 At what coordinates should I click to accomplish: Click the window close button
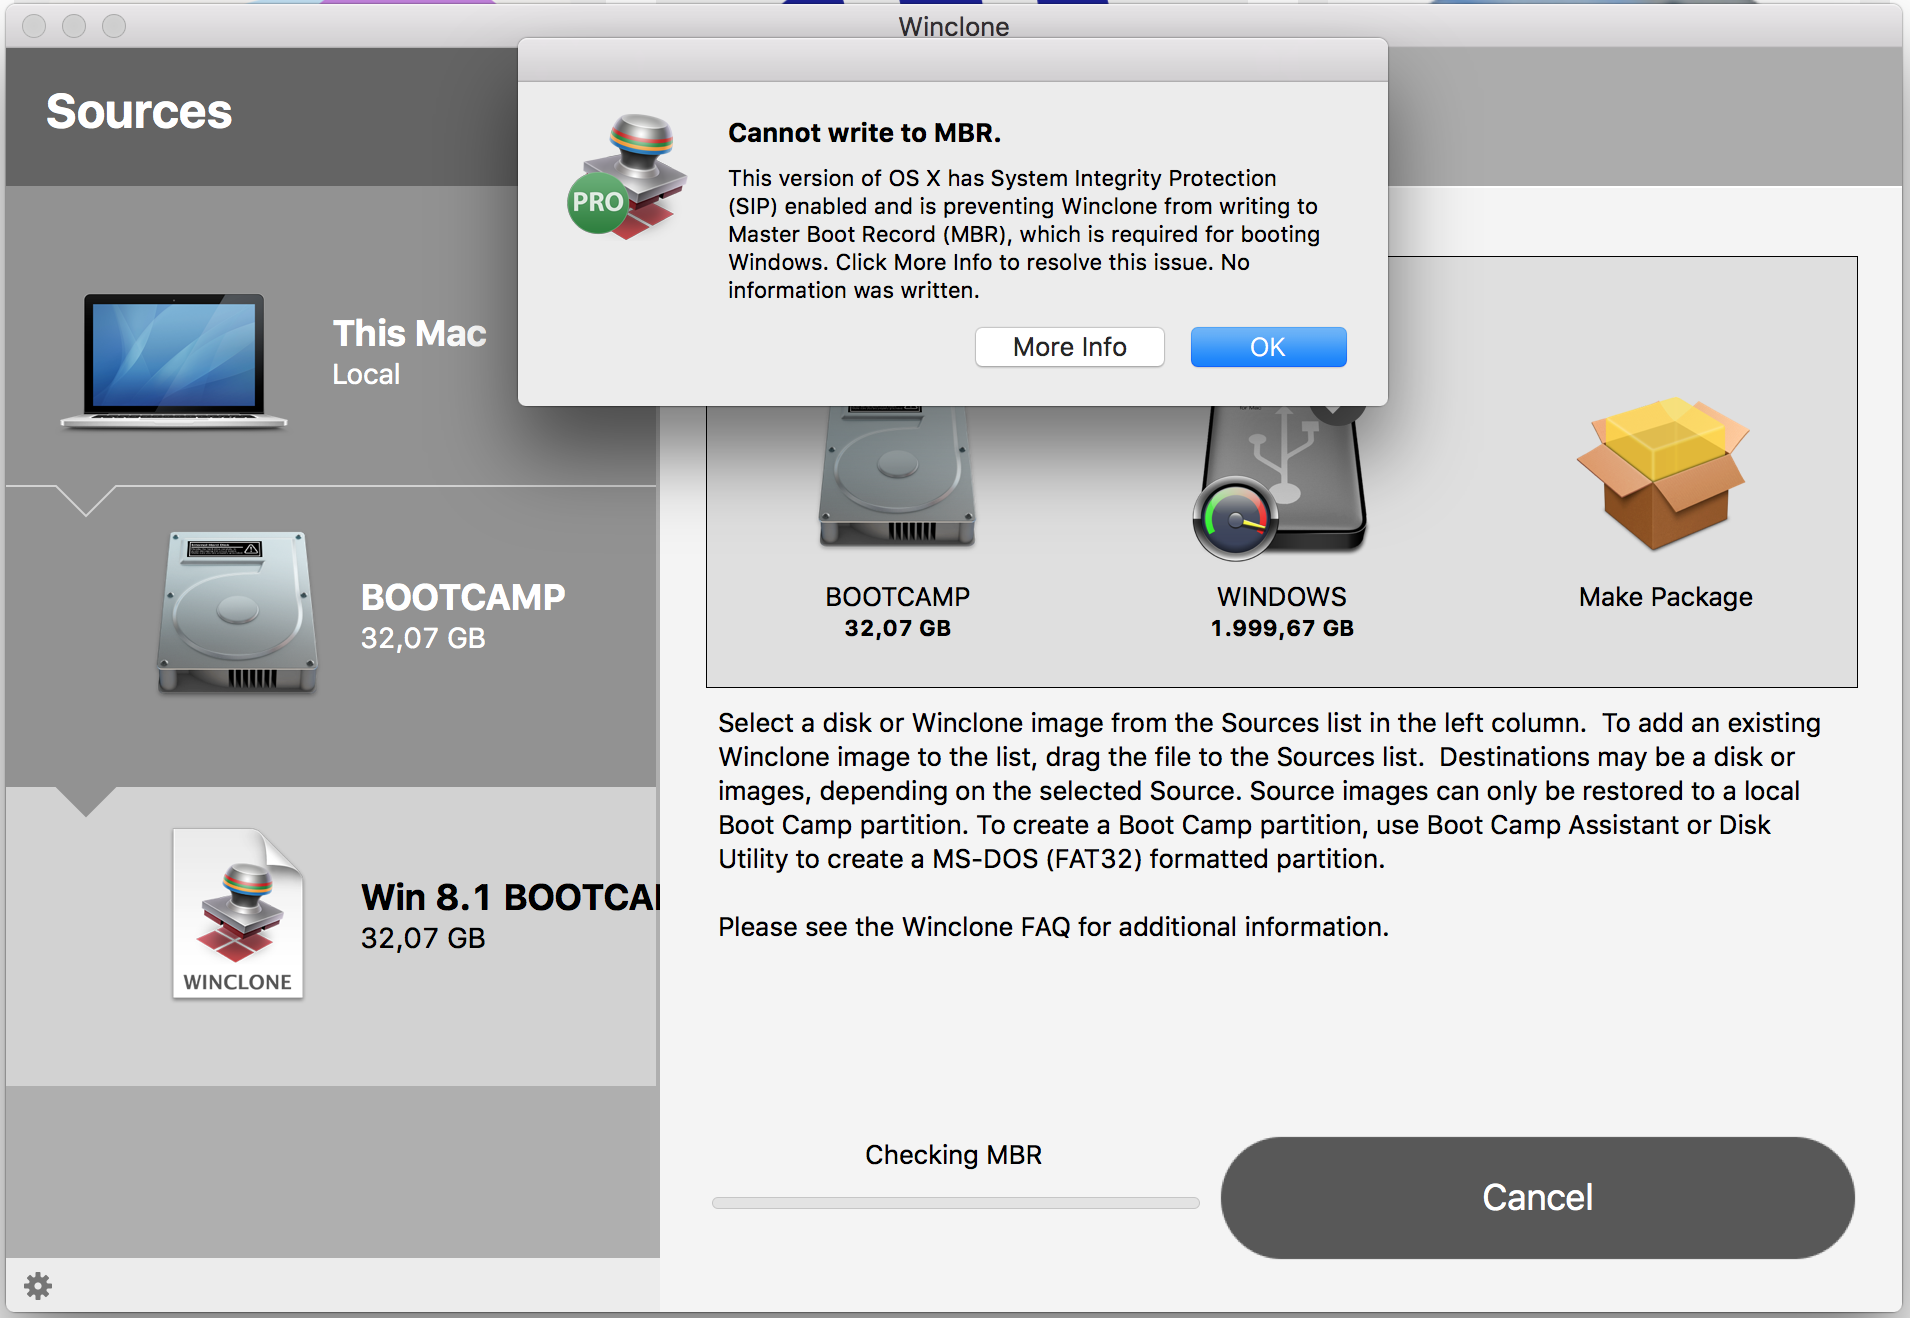click(34, 25)
